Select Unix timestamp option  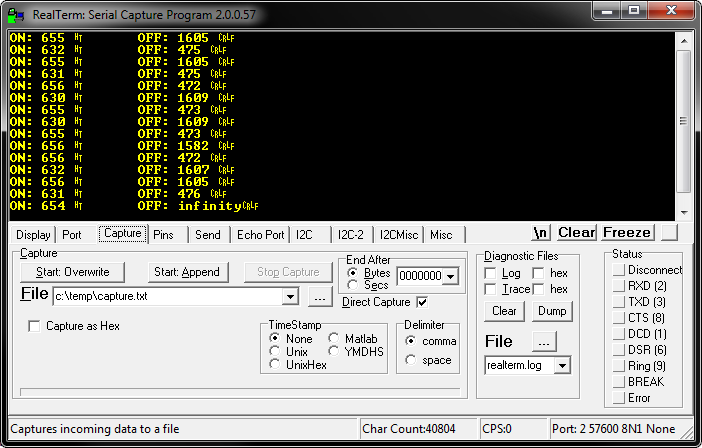275,351
